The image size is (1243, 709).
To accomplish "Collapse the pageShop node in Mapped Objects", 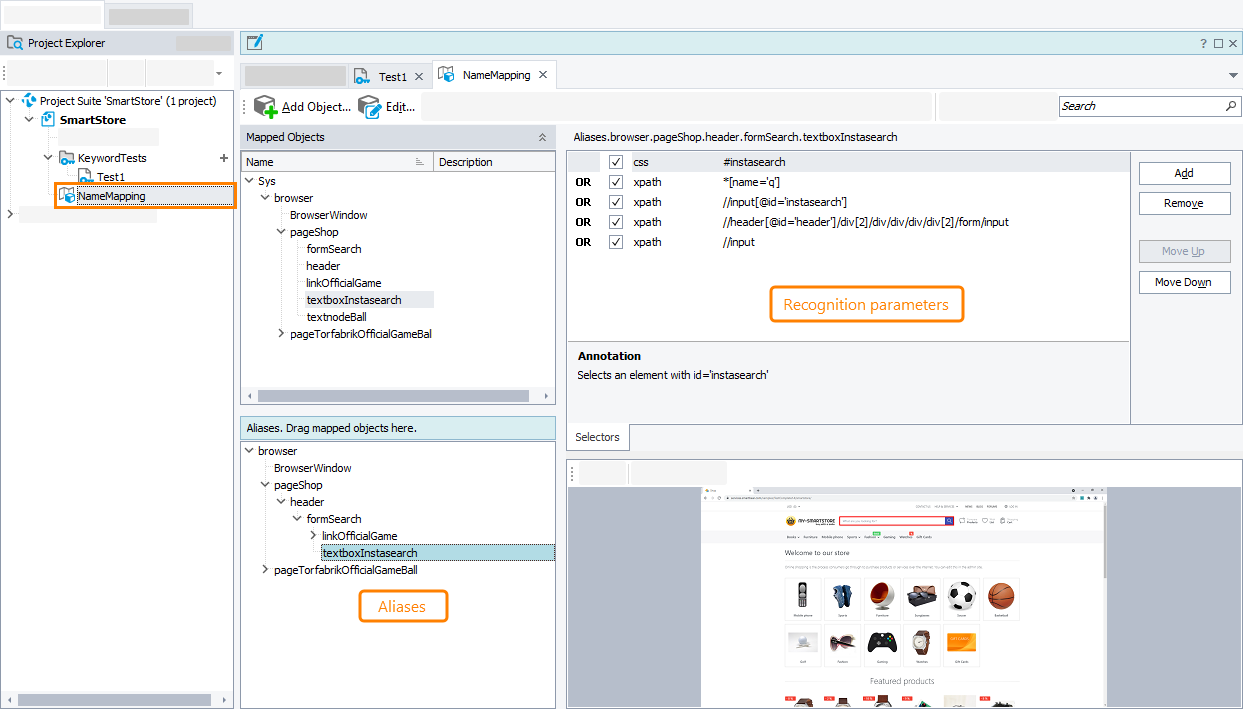I will [280, 231].
